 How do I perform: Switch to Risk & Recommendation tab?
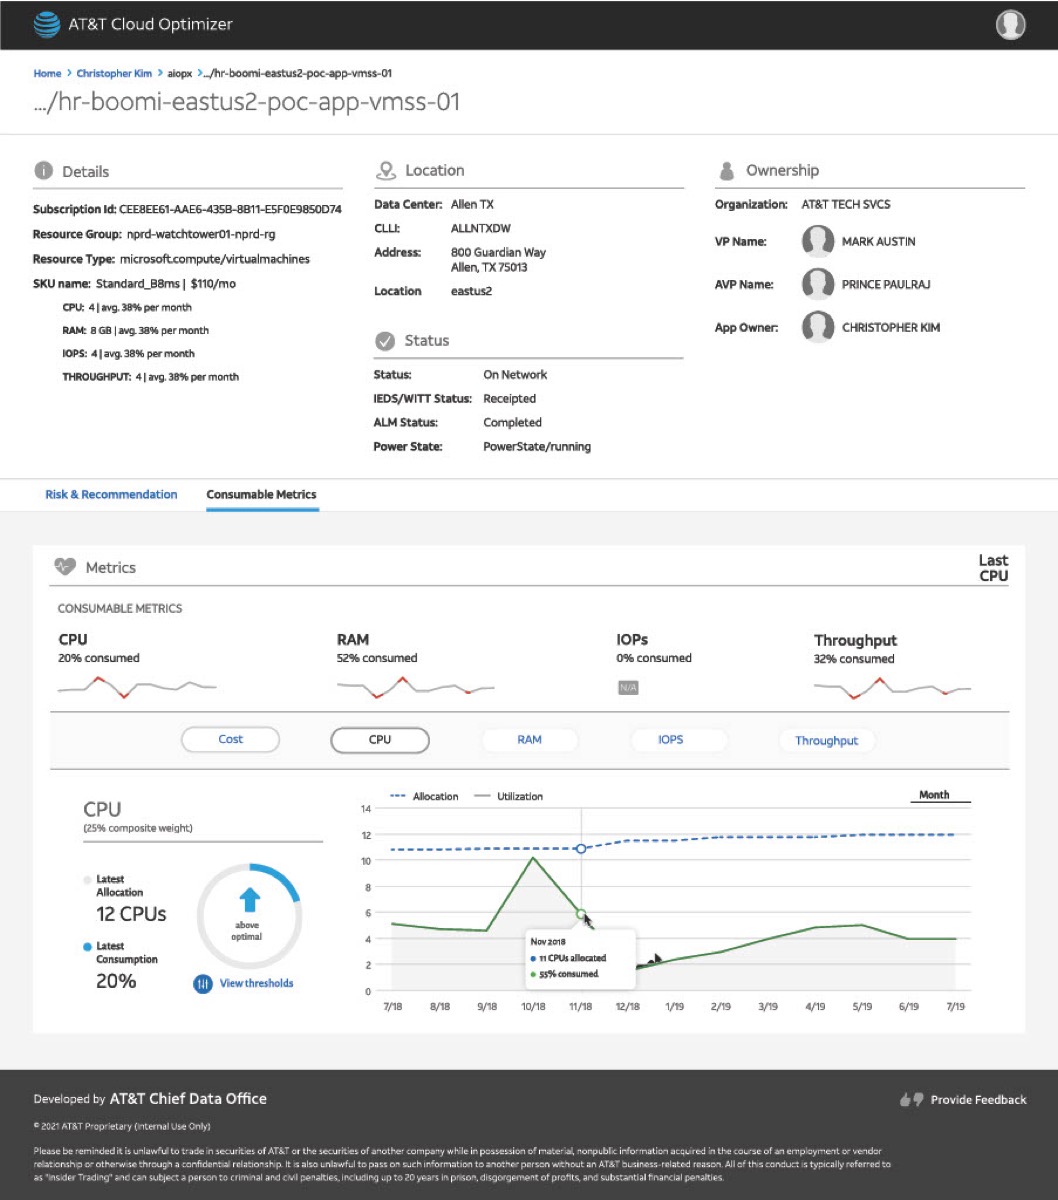[111, 495]
